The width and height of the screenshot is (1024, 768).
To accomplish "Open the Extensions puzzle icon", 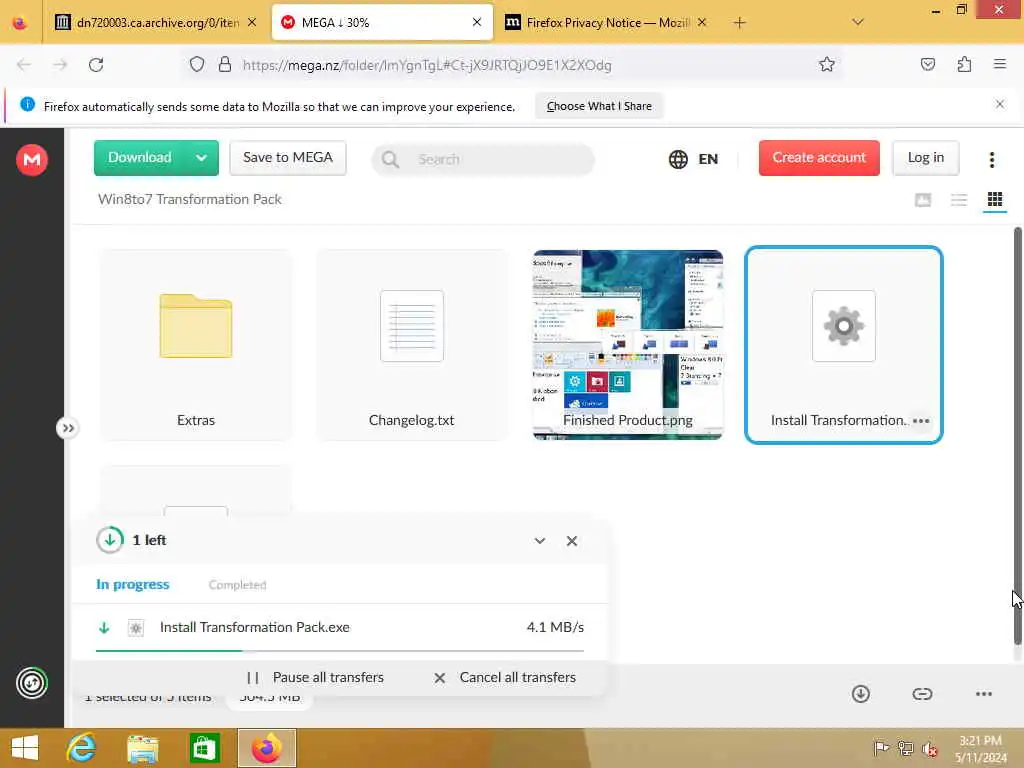I will tap(964, 65).
